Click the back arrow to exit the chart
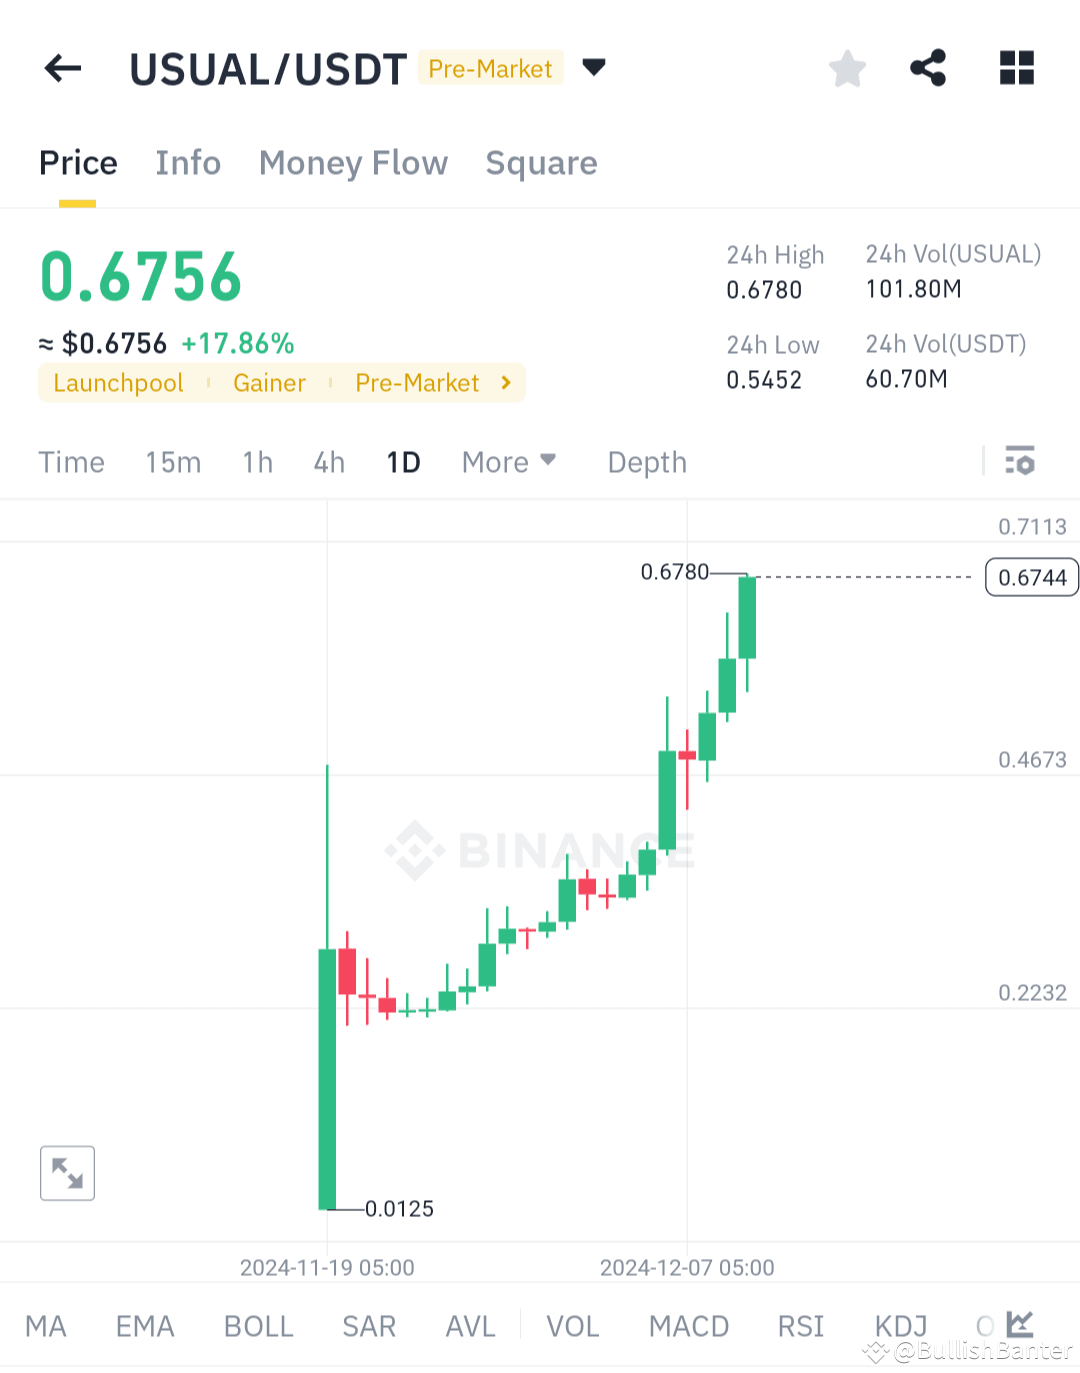Screen dimensions: 1080x1373 62,68
